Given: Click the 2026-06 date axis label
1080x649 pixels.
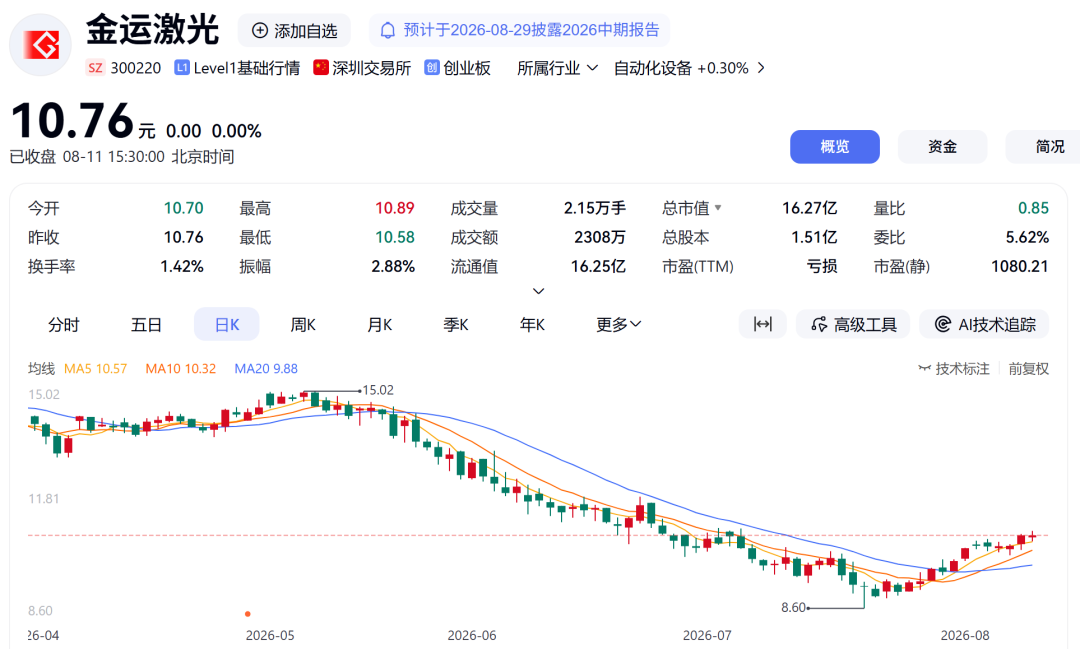Looking at the screenshot, I should coord(472,635).
